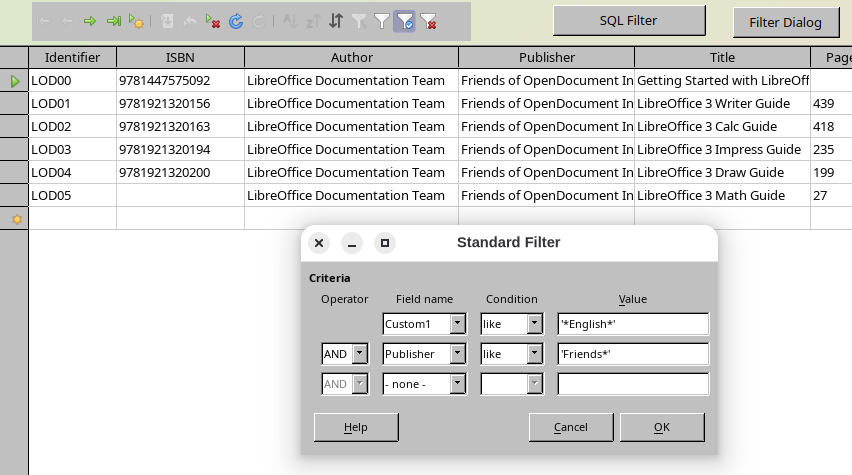Open the enabled AND operator dropdown
852x475 pixels.
tap(360, 354)
